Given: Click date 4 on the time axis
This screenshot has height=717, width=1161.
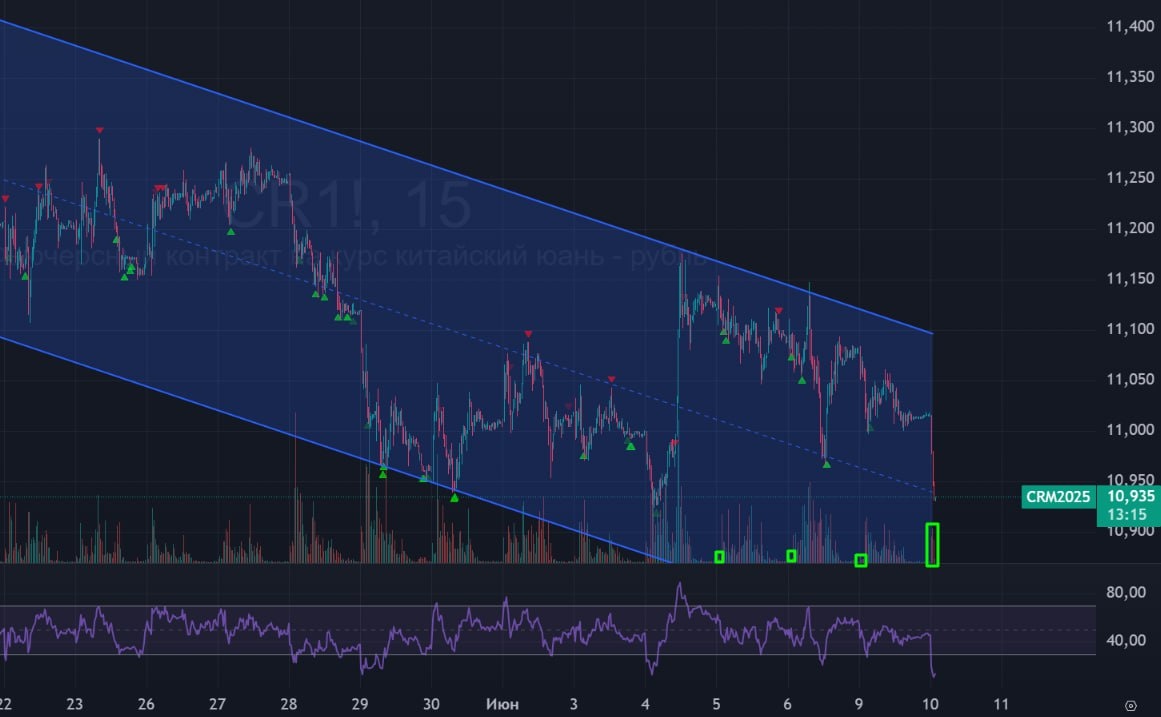Looking at the screenshot, I should pyautogui.click(x=645, y=704).
